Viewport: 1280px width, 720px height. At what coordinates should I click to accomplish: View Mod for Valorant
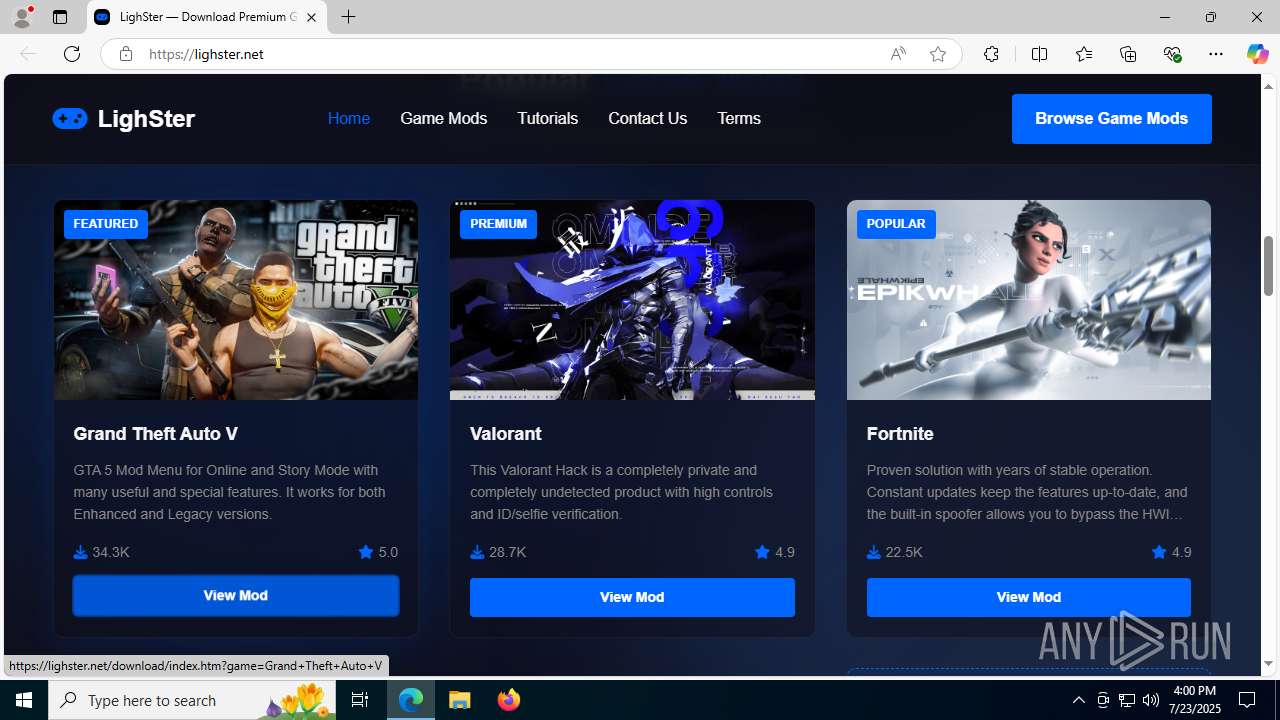tap(632, 597)
